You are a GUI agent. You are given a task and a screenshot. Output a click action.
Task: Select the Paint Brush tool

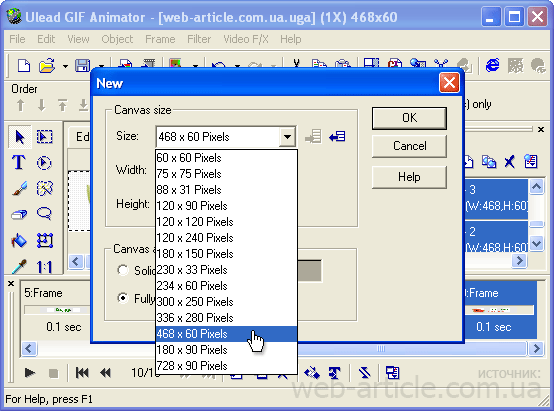click(x=19, y=188)
